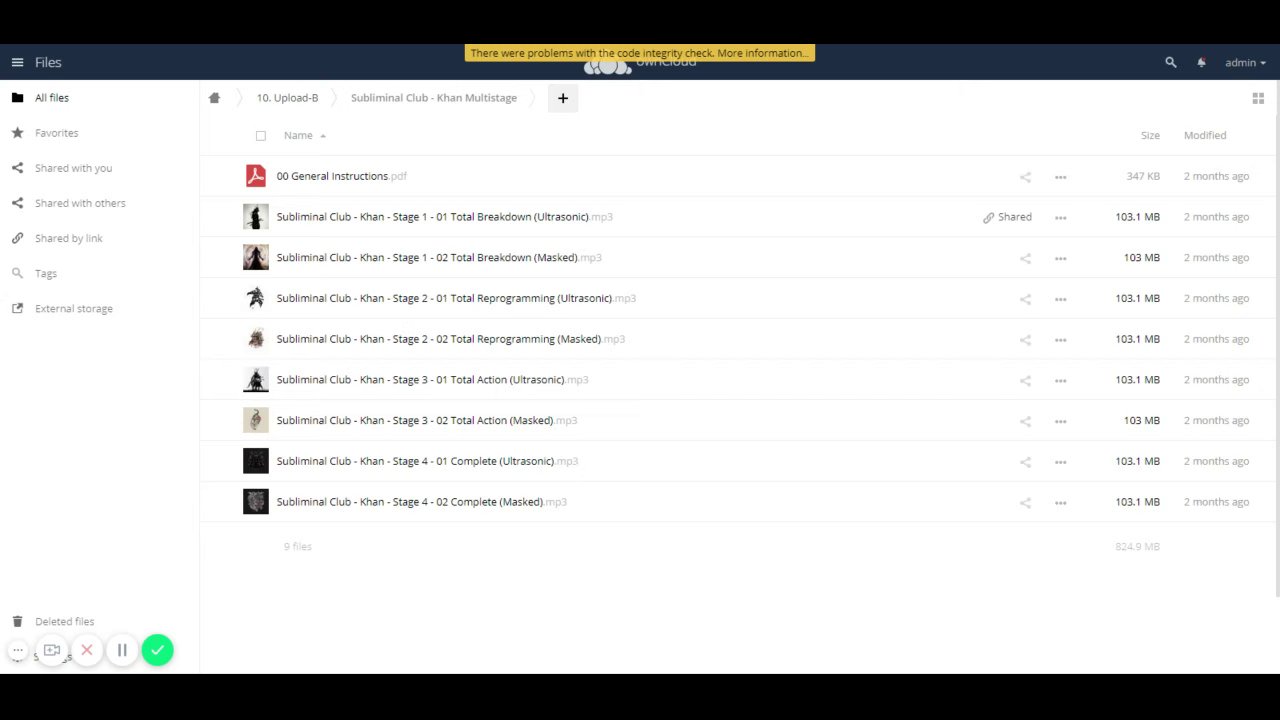Check the select-all files checkbox
1280x720 pixels.
coord(261,136)
